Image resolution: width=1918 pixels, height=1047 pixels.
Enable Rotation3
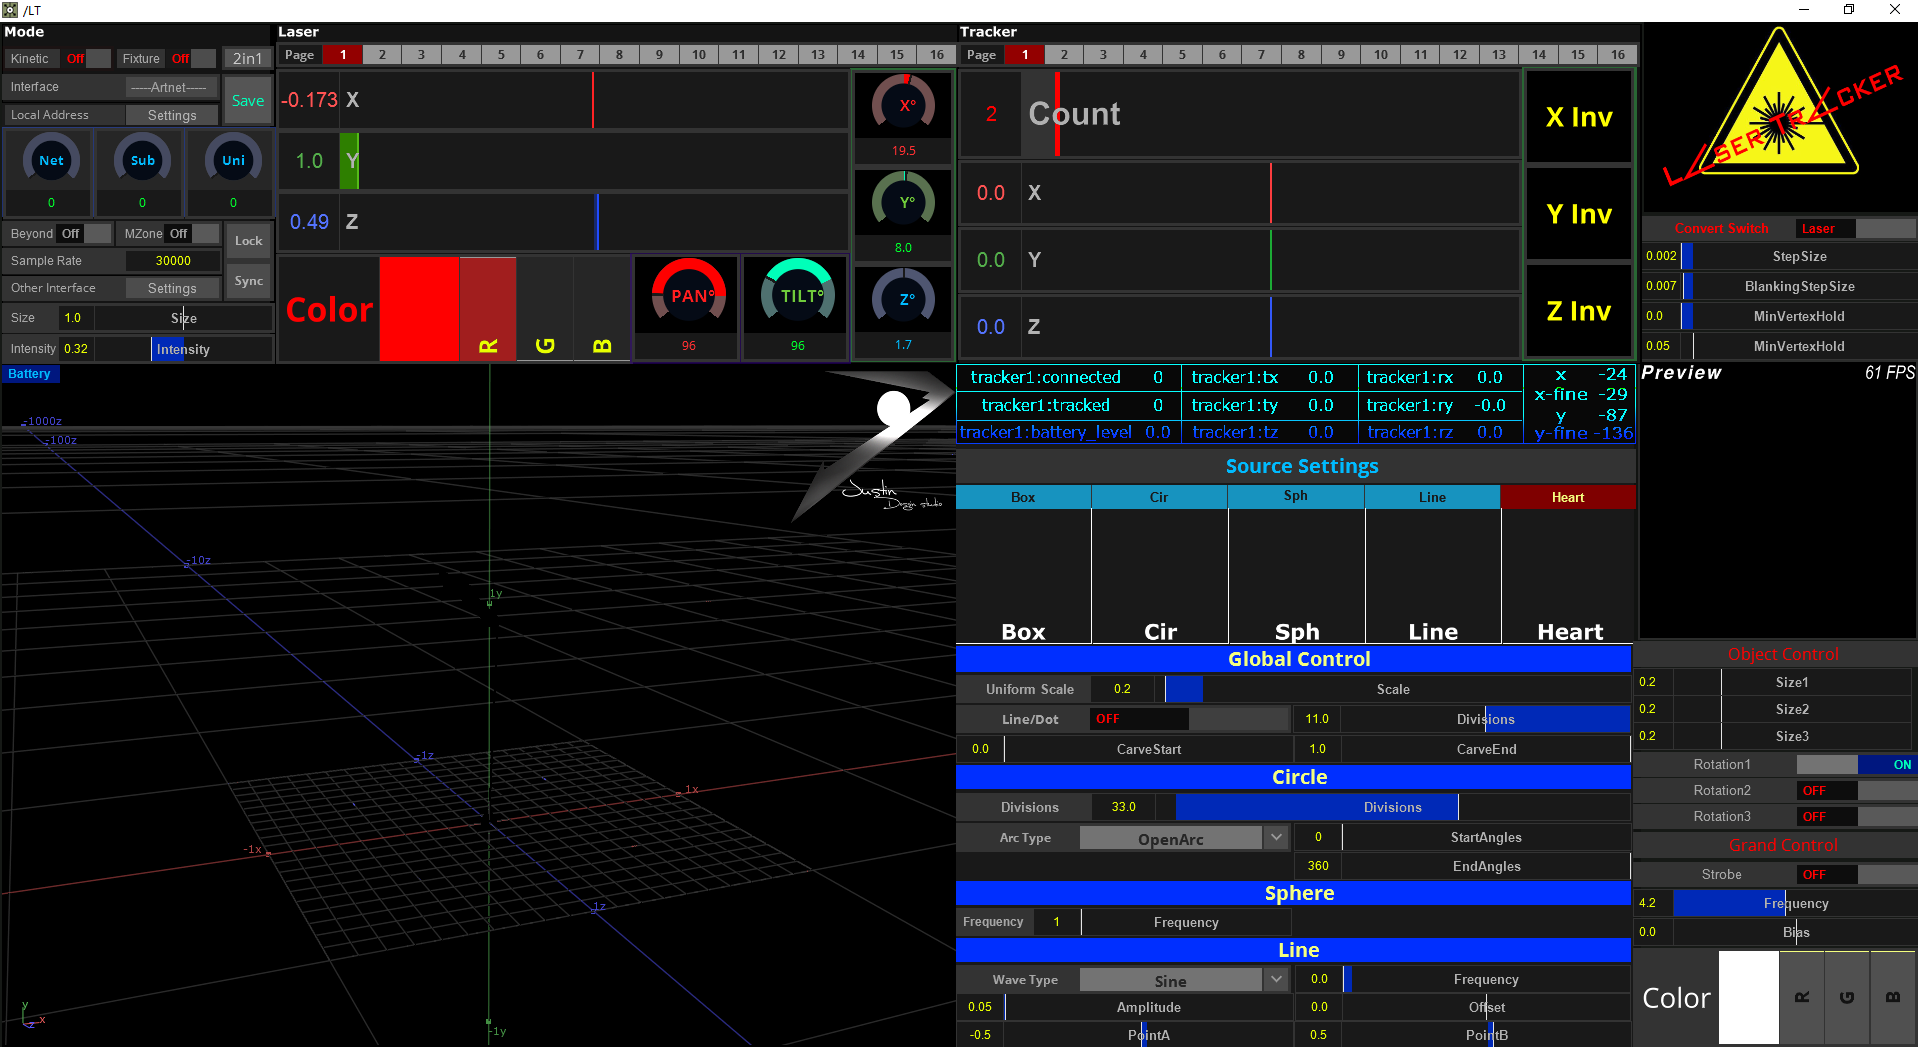click(1856, 816)
